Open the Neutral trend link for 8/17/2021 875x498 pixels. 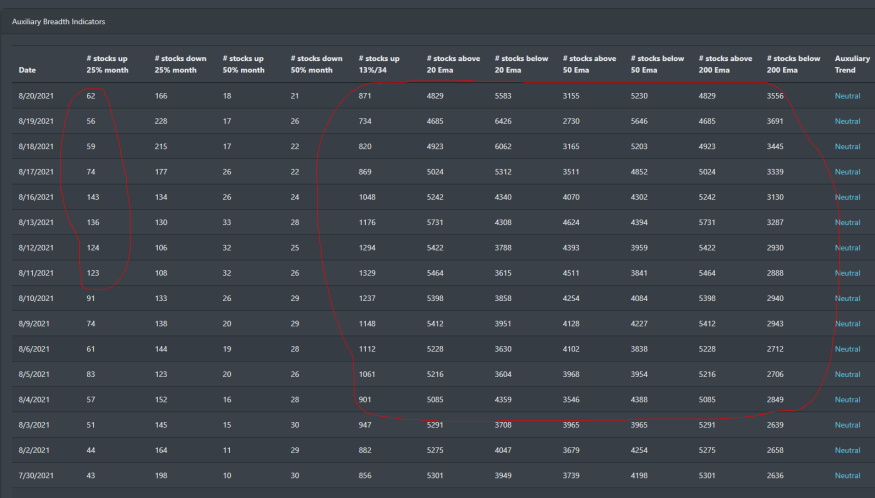(847, 172)
